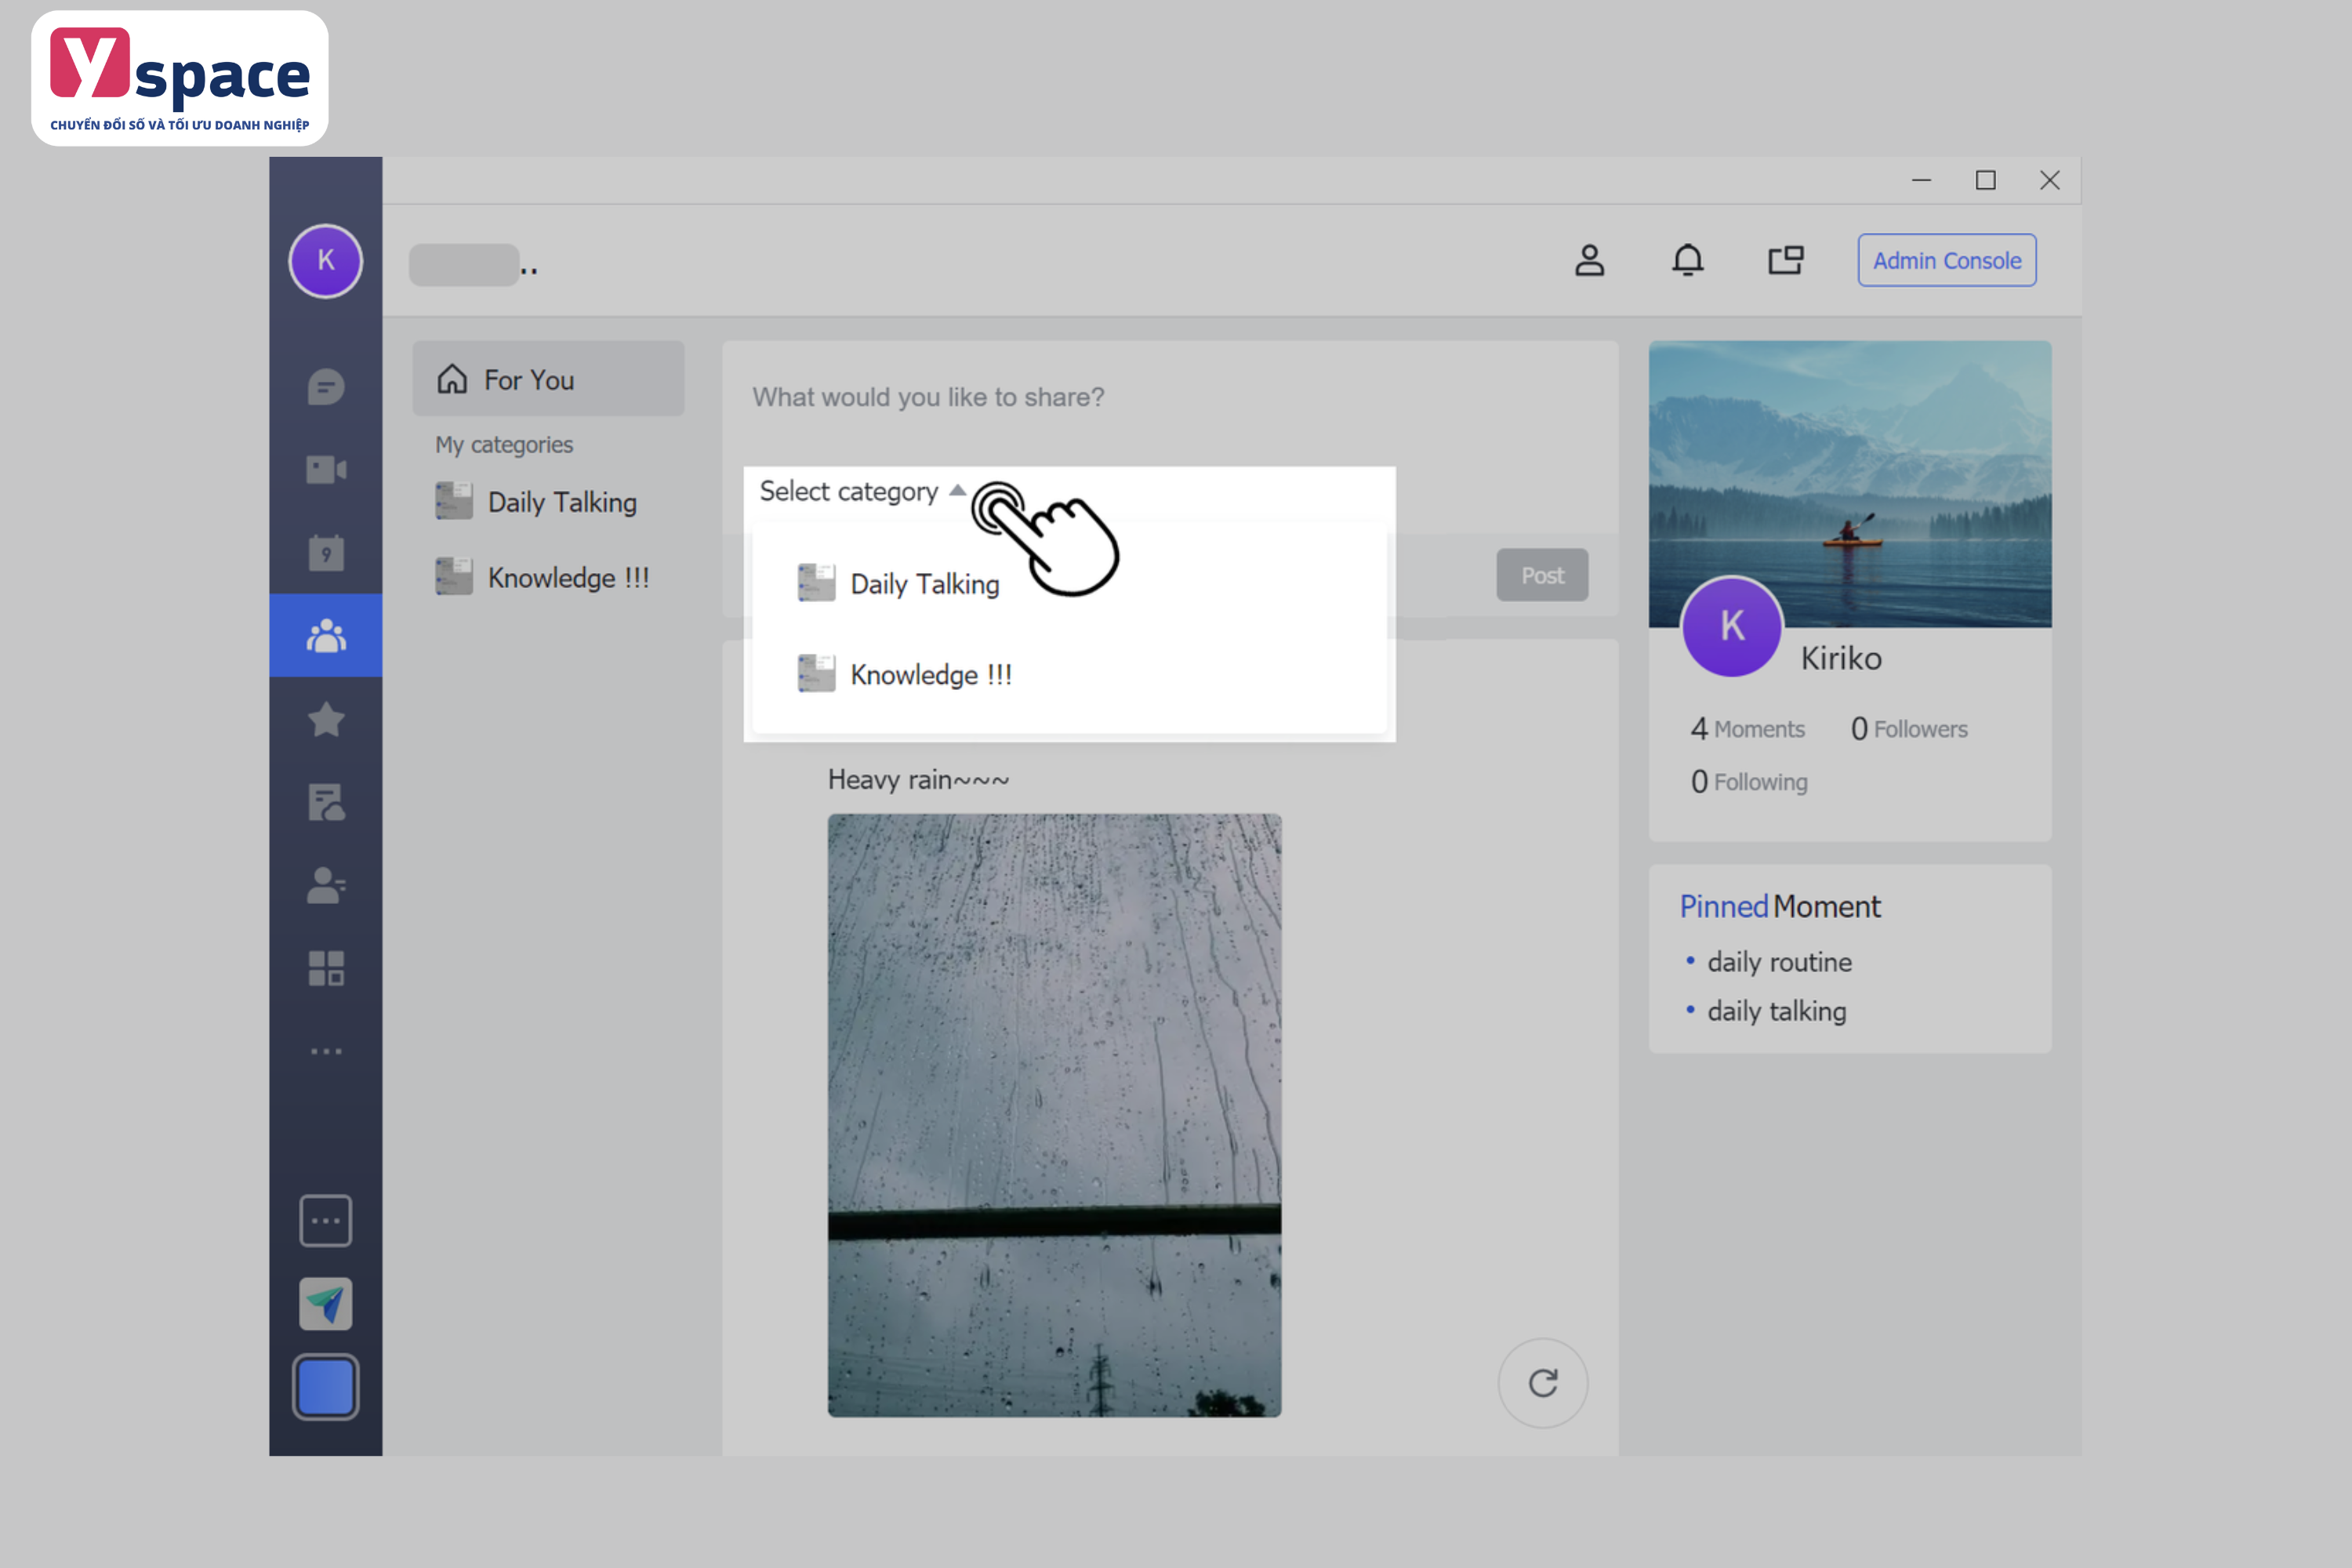The width and height of the screenshot is (2352, 1568).
Task: Click the Pinned Moment heading
Action: click(x=1780, y=906)
